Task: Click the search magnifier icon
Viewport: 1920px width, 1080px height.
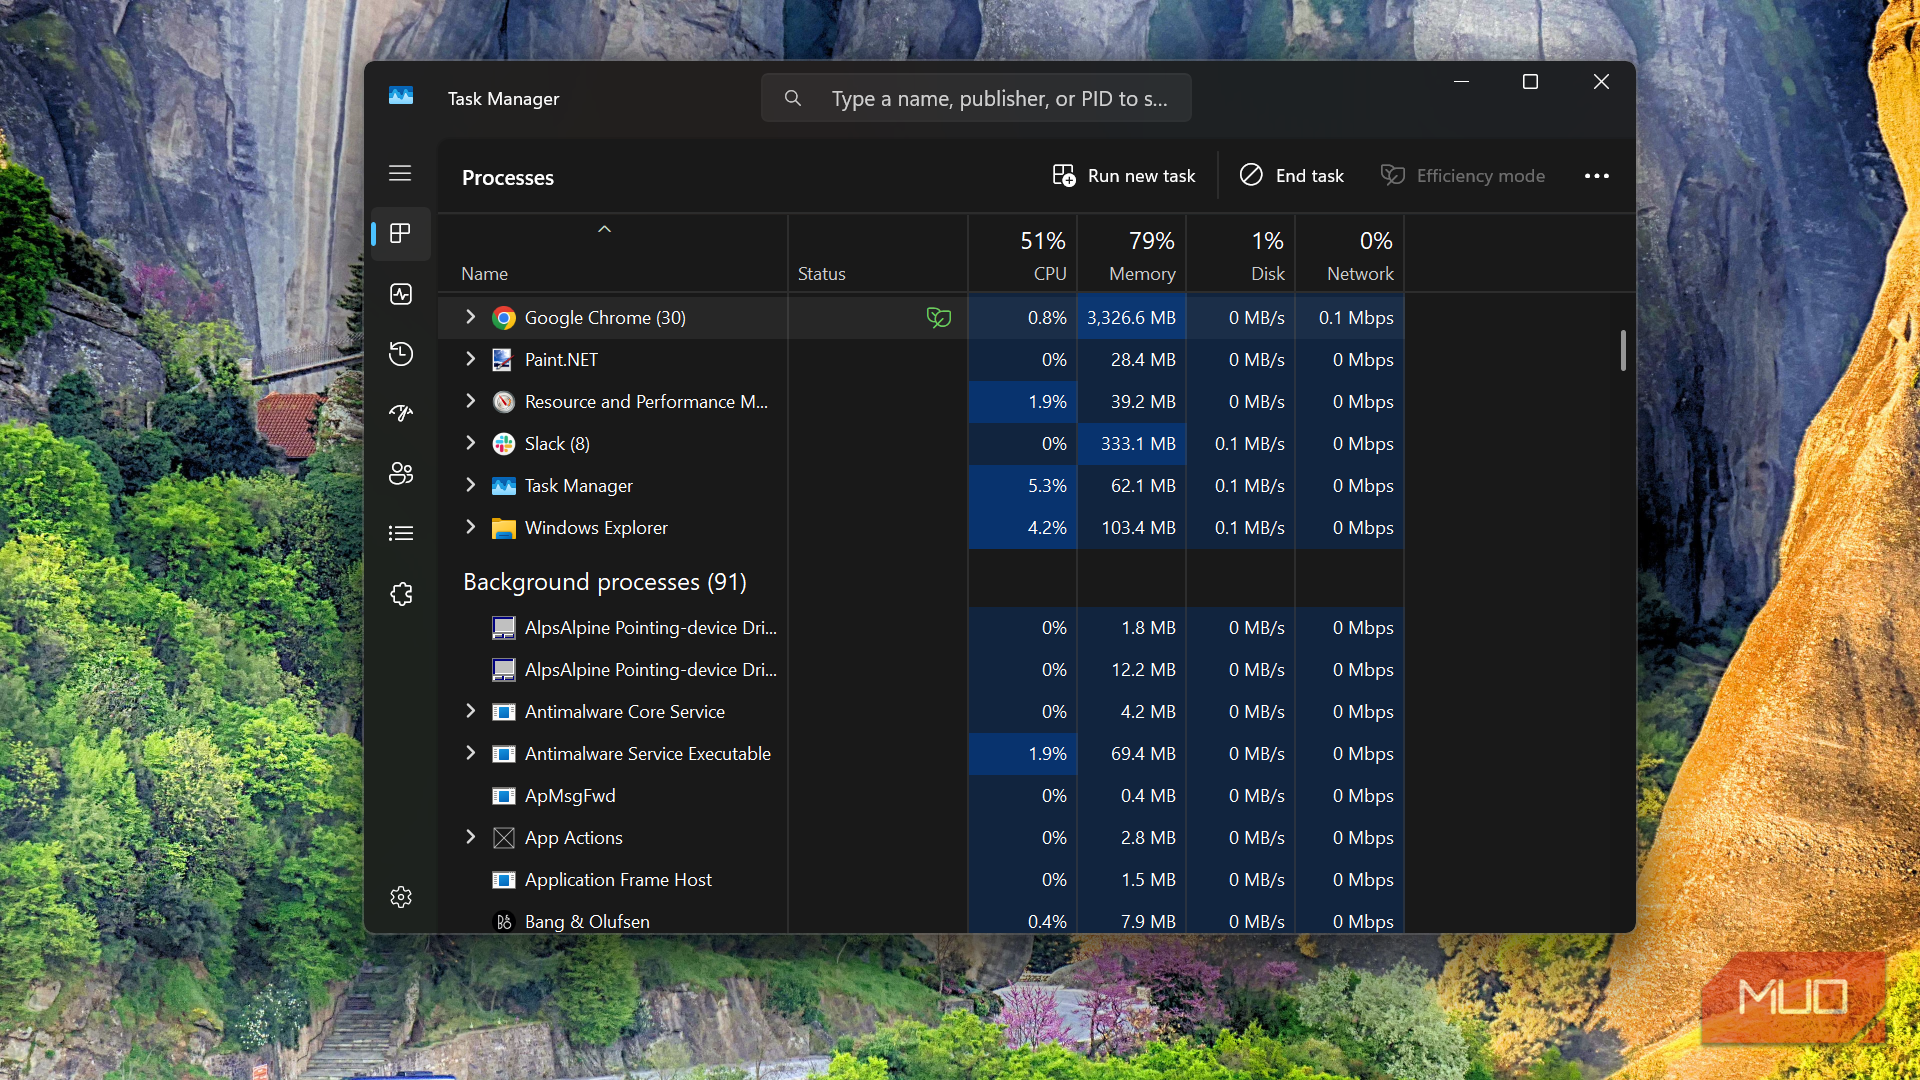Action: 793,98
